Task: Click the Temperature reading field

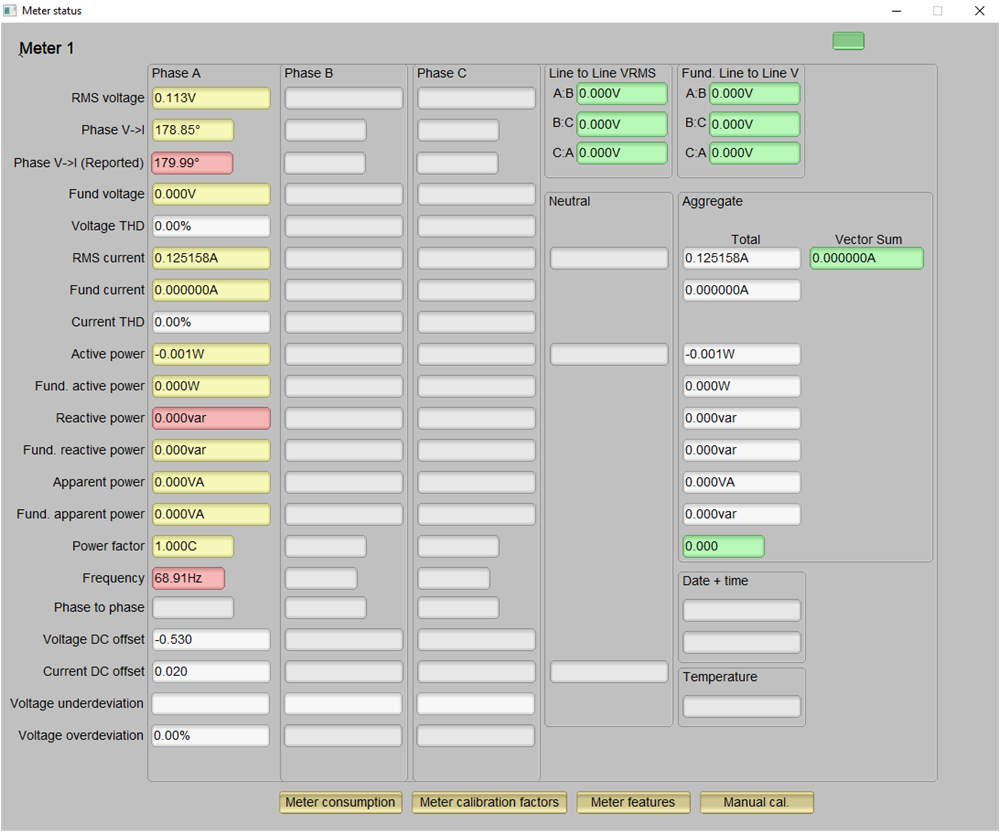Action: click(x=742, y=707)
